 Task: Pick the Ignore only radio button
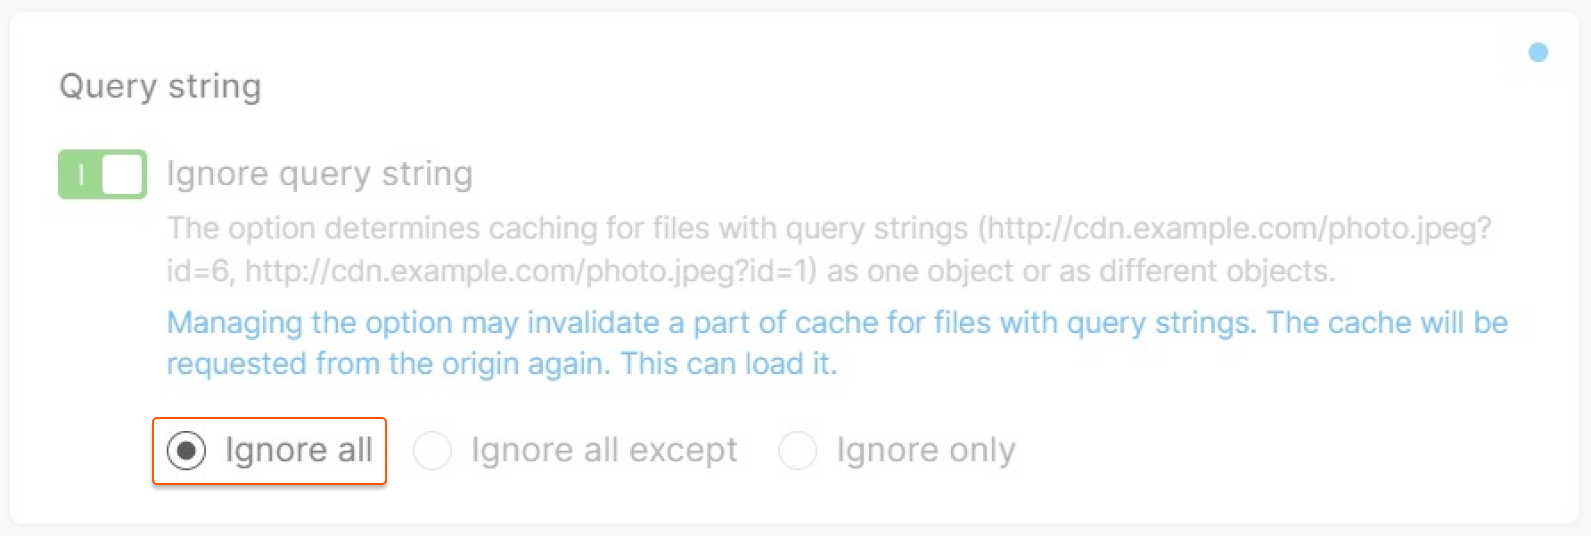pyautogui.click(x=797, y=451)
